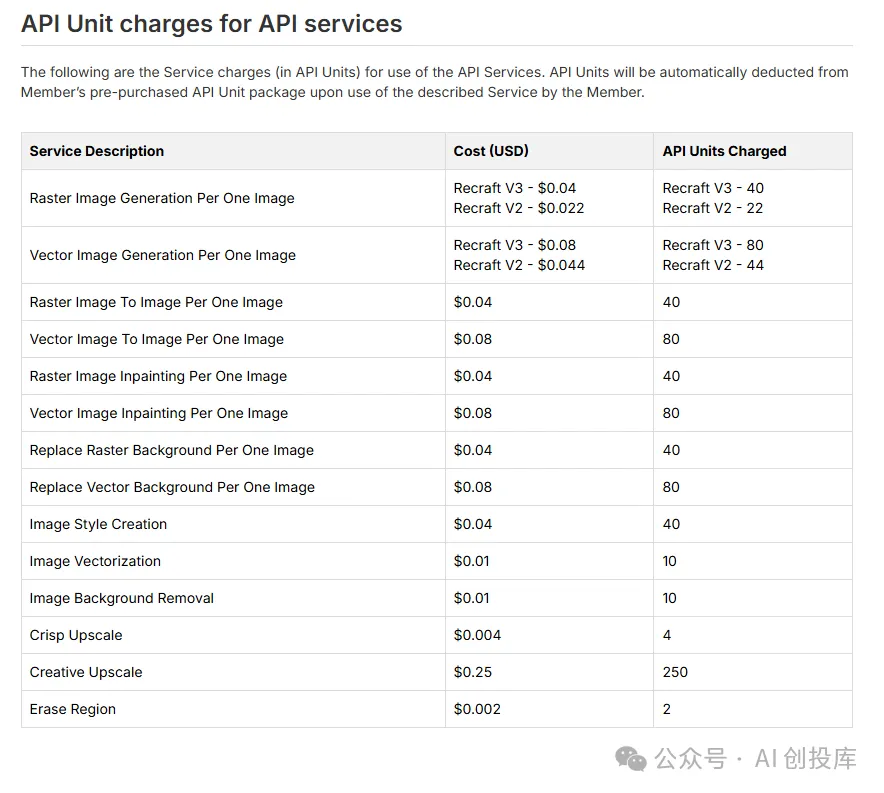Image resolution: width=884 pixels, height=793 pixels.
Task: Click the 40 units value for Raster Image Inpainting
Action: pos(671,376)
